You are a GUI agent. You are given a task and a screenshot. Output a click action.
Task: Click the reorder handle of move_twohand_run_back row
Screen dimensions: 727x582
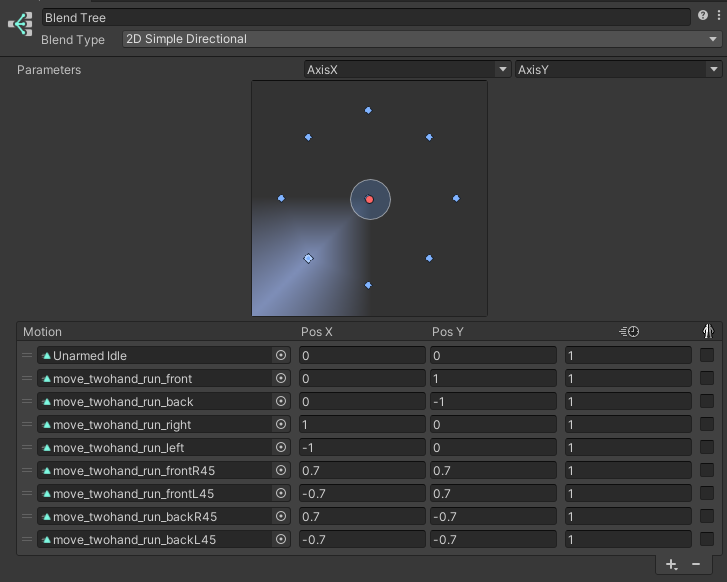pos(27,402)
